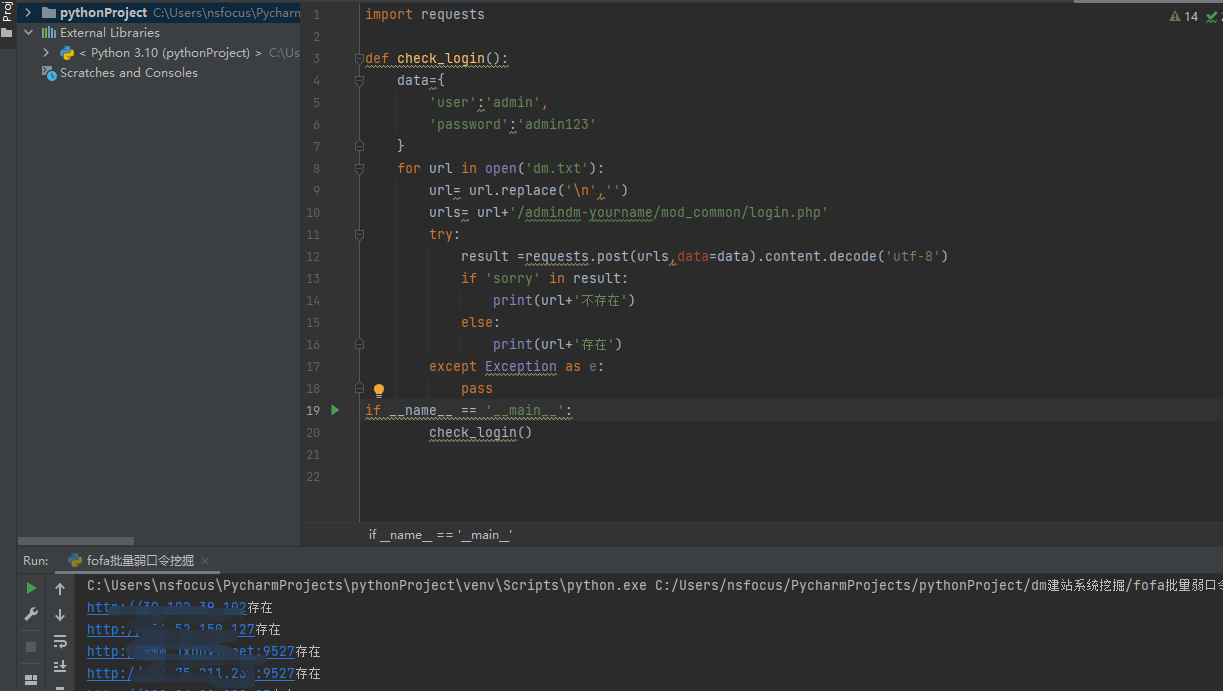Click the print(url+'不存在') statement
Viewport: 1223px width, 691px height.
coord(564,301)
